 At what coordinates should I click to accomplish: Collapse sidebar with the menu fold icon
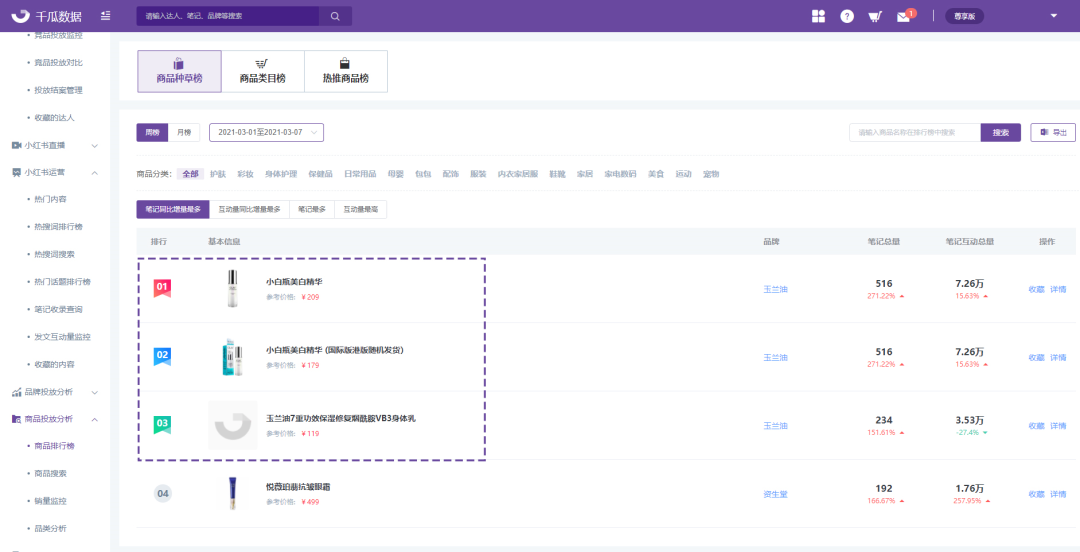[x=105, y=15]
